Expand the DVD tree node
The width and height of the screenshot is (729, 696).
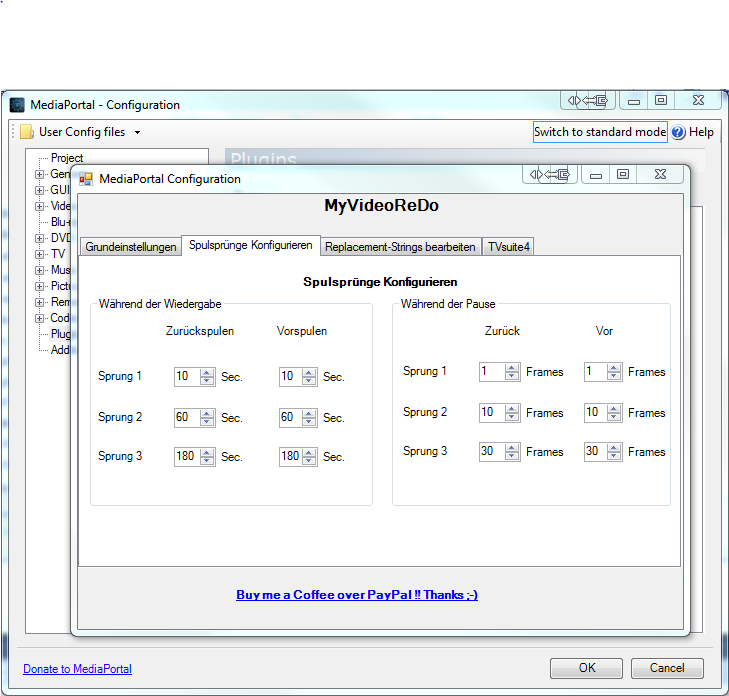(40, 238)
